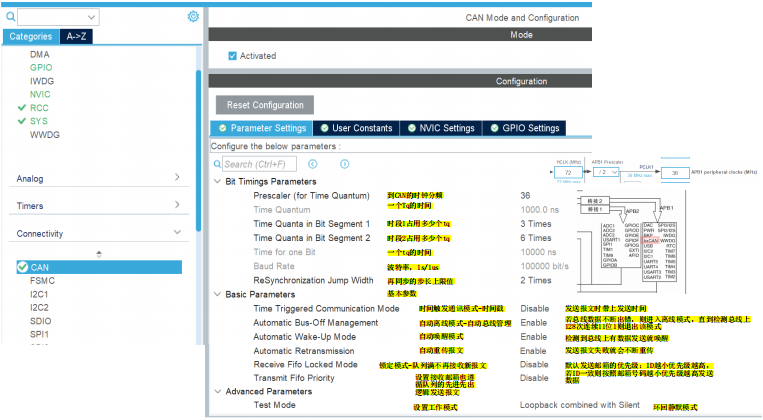The image size is (763, 420).
Task: Open the GPIO Settings tab
Action: click(x=524, y=128)
